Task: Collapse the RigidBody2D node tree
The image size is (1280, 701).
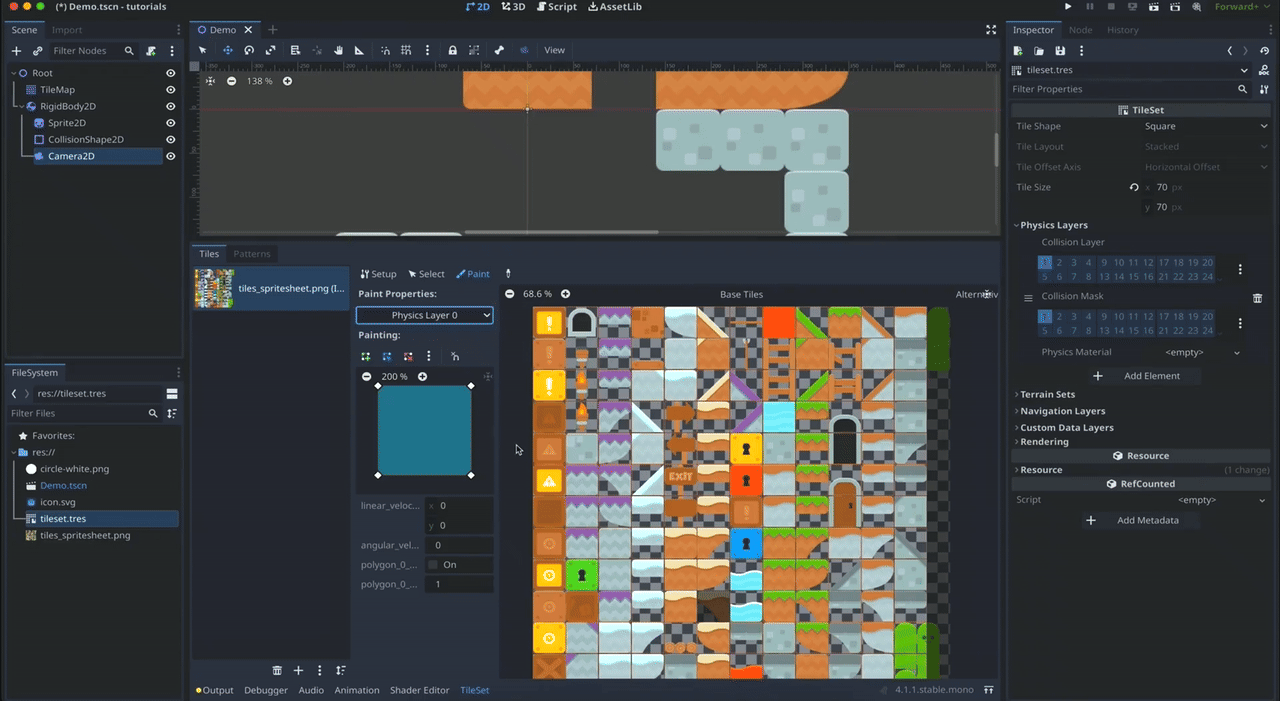Action: point(20,106)
